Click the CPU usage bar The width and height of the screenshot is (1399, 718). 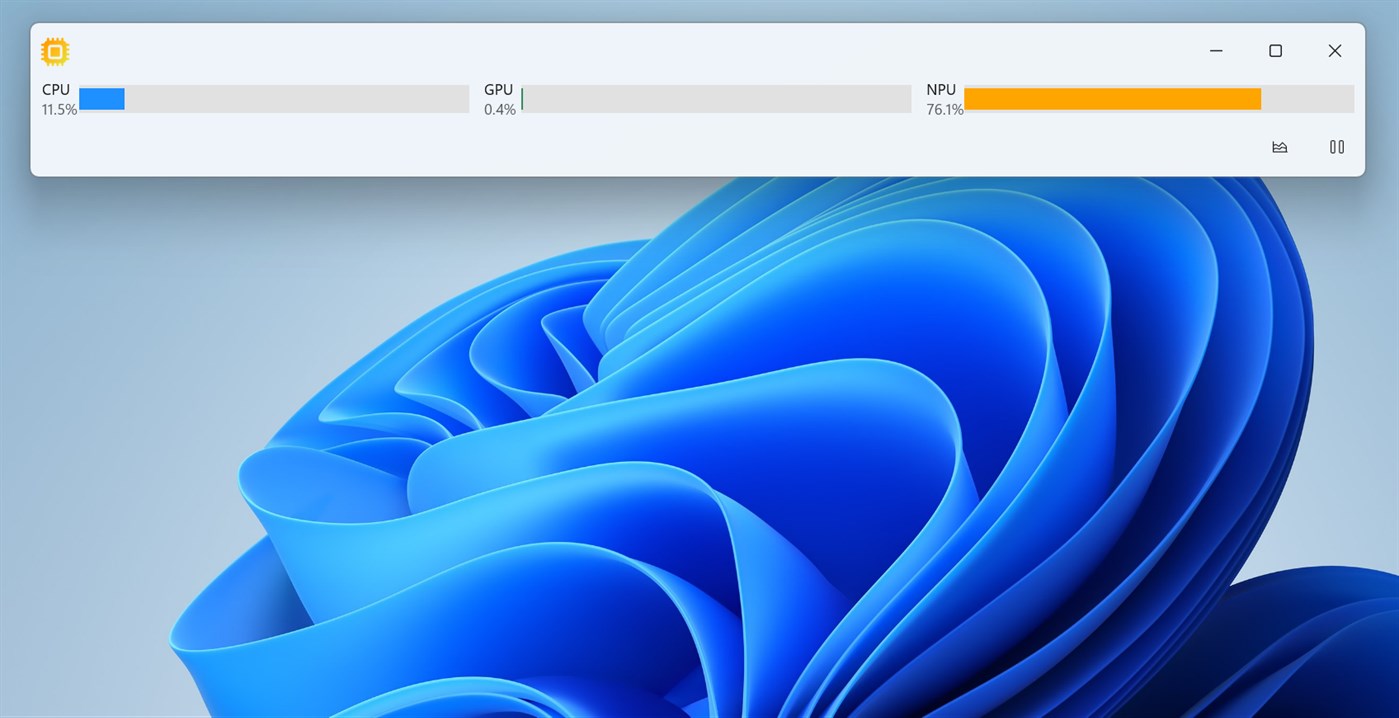[274, 99]
